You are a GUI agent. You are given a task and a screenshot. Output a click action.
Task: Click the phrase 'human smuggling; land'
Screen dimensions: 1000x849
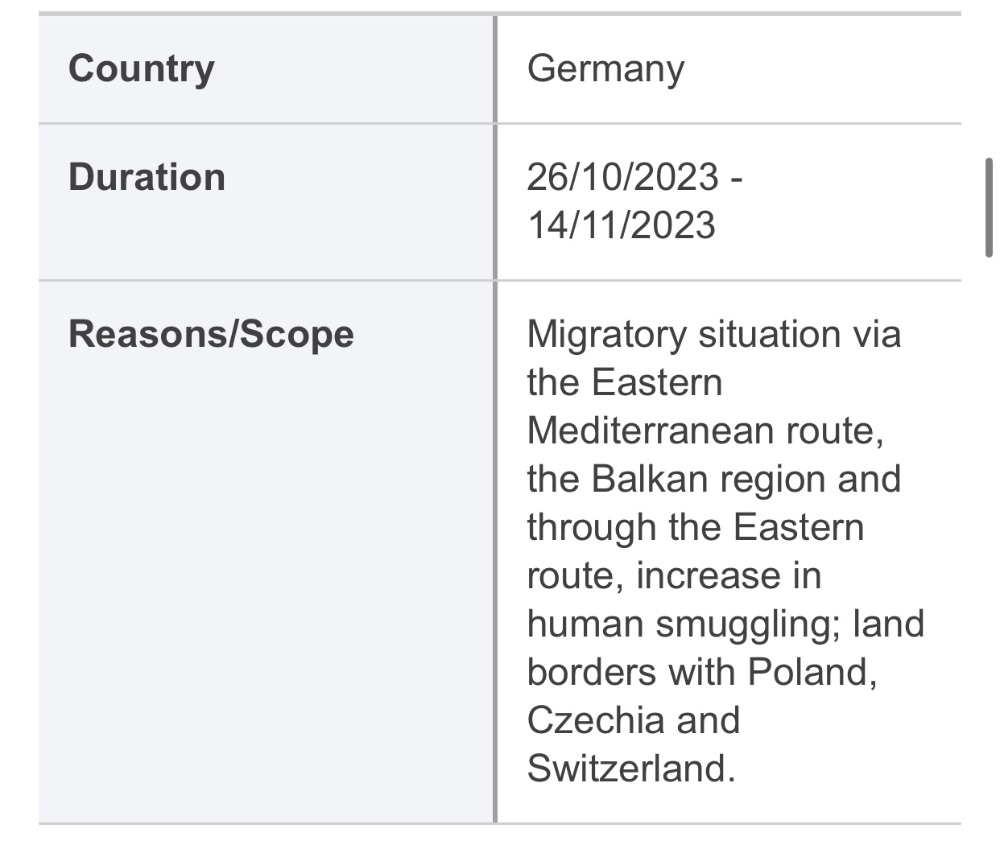pyautogui.click(x=726, y=624)
